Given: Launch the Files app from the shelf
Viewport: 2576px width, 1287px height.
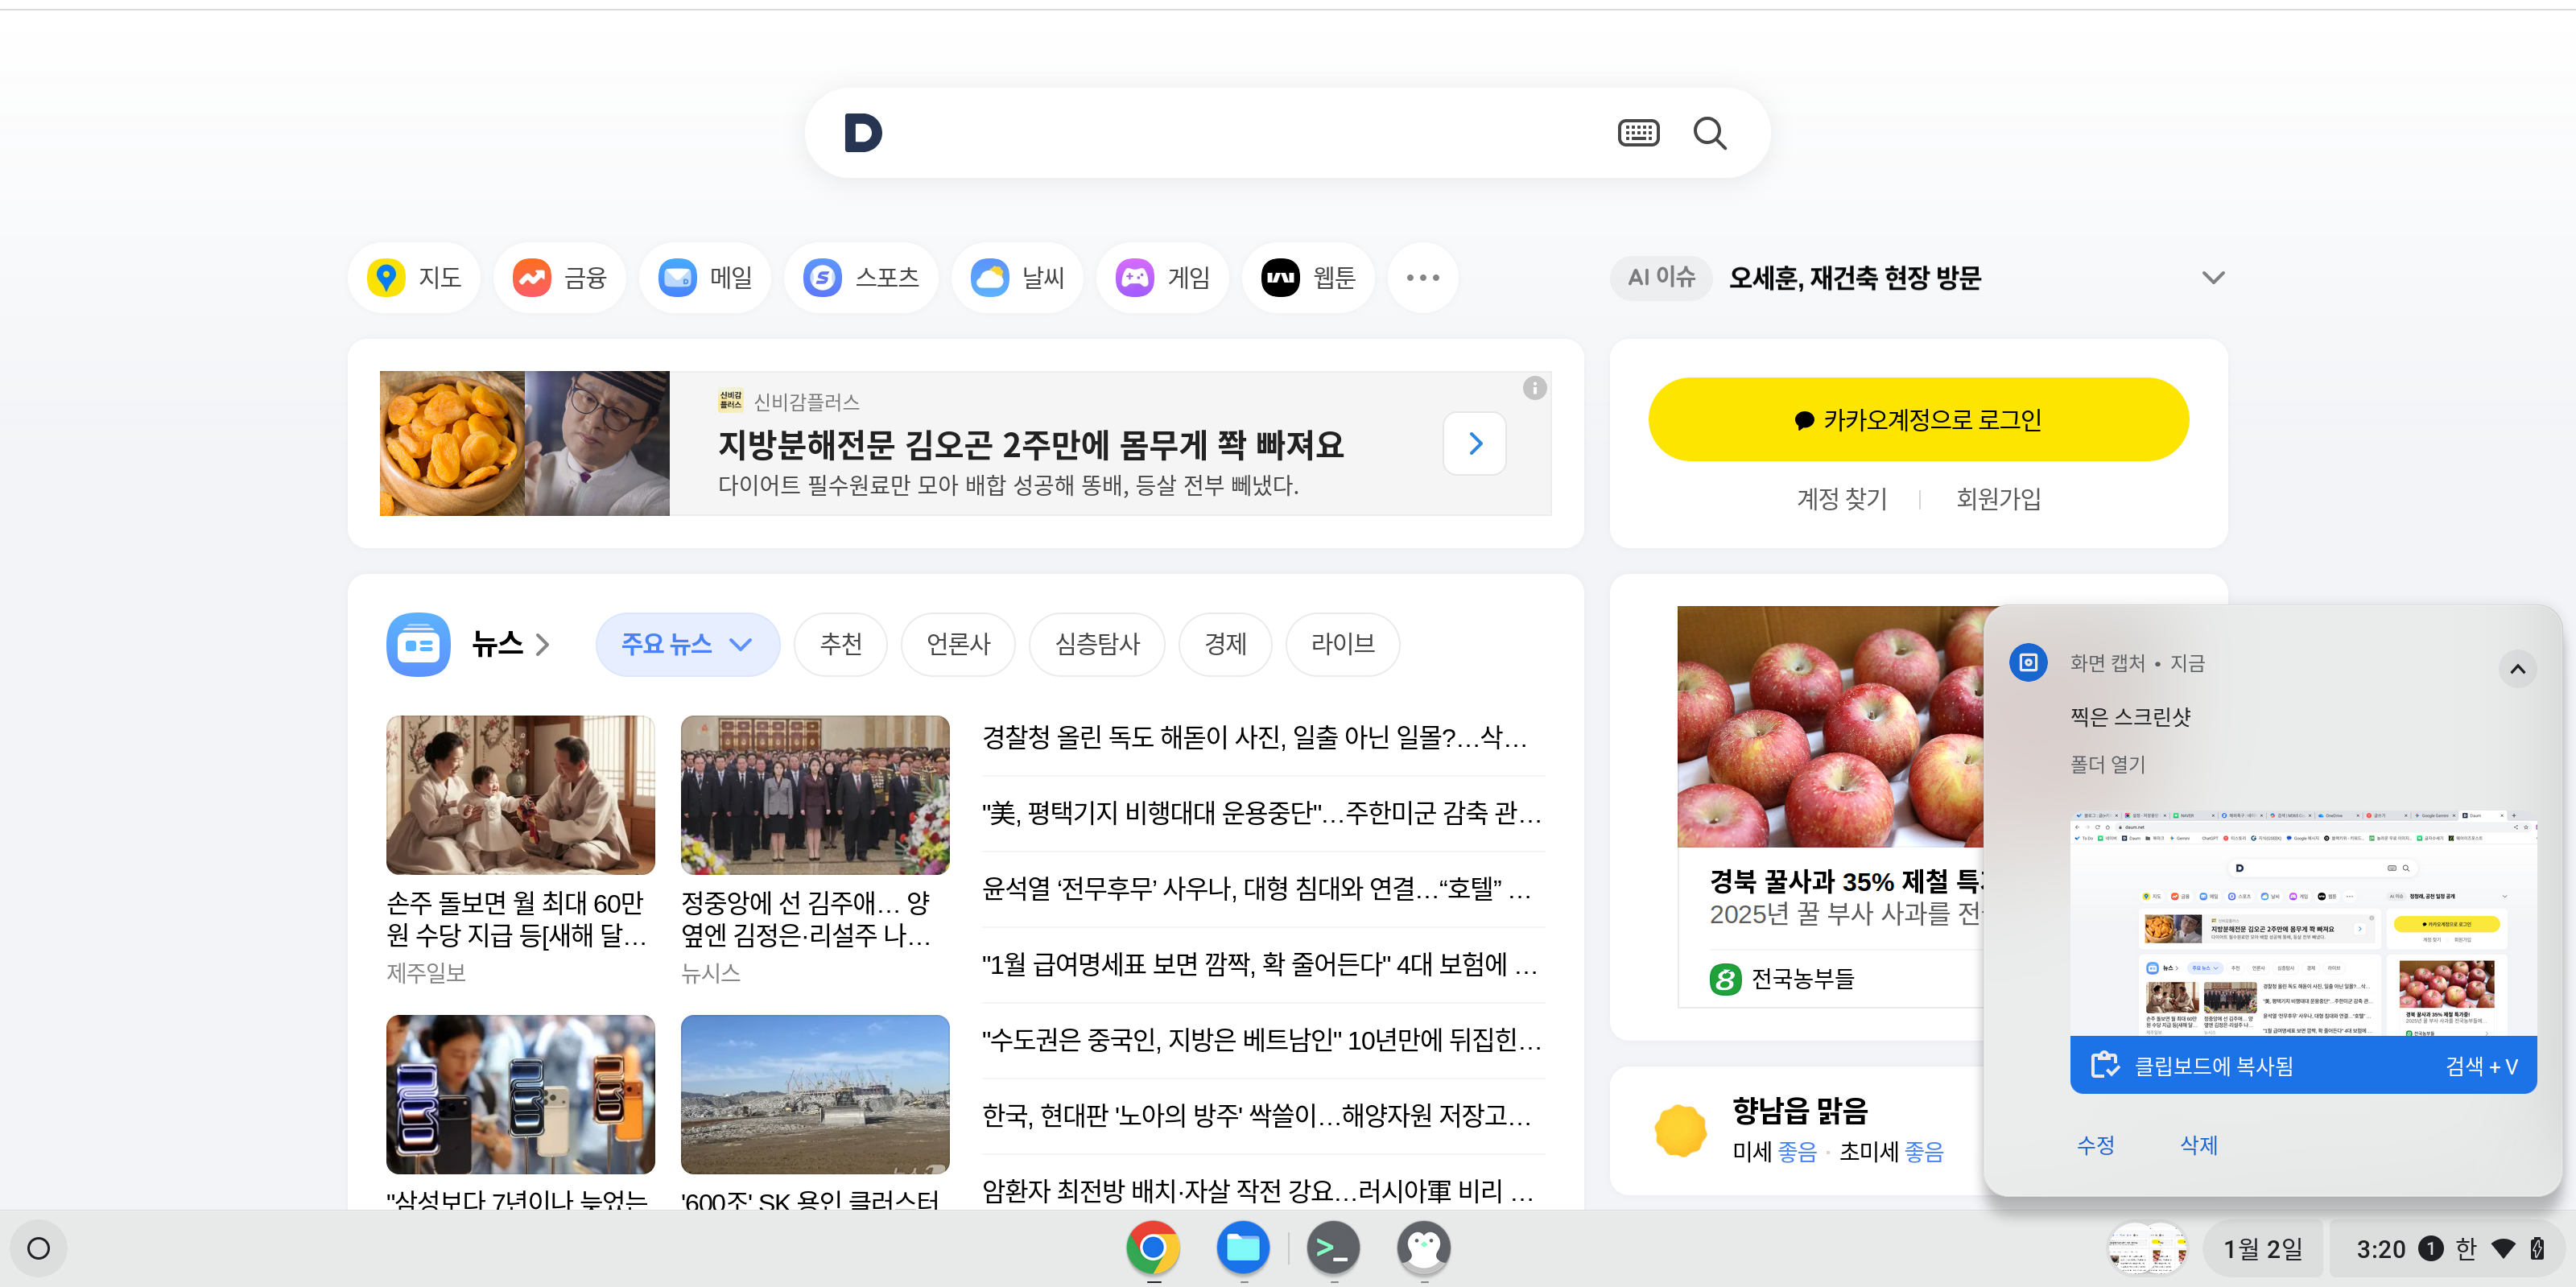Looking at the screenshot, I should 1243,1247.
